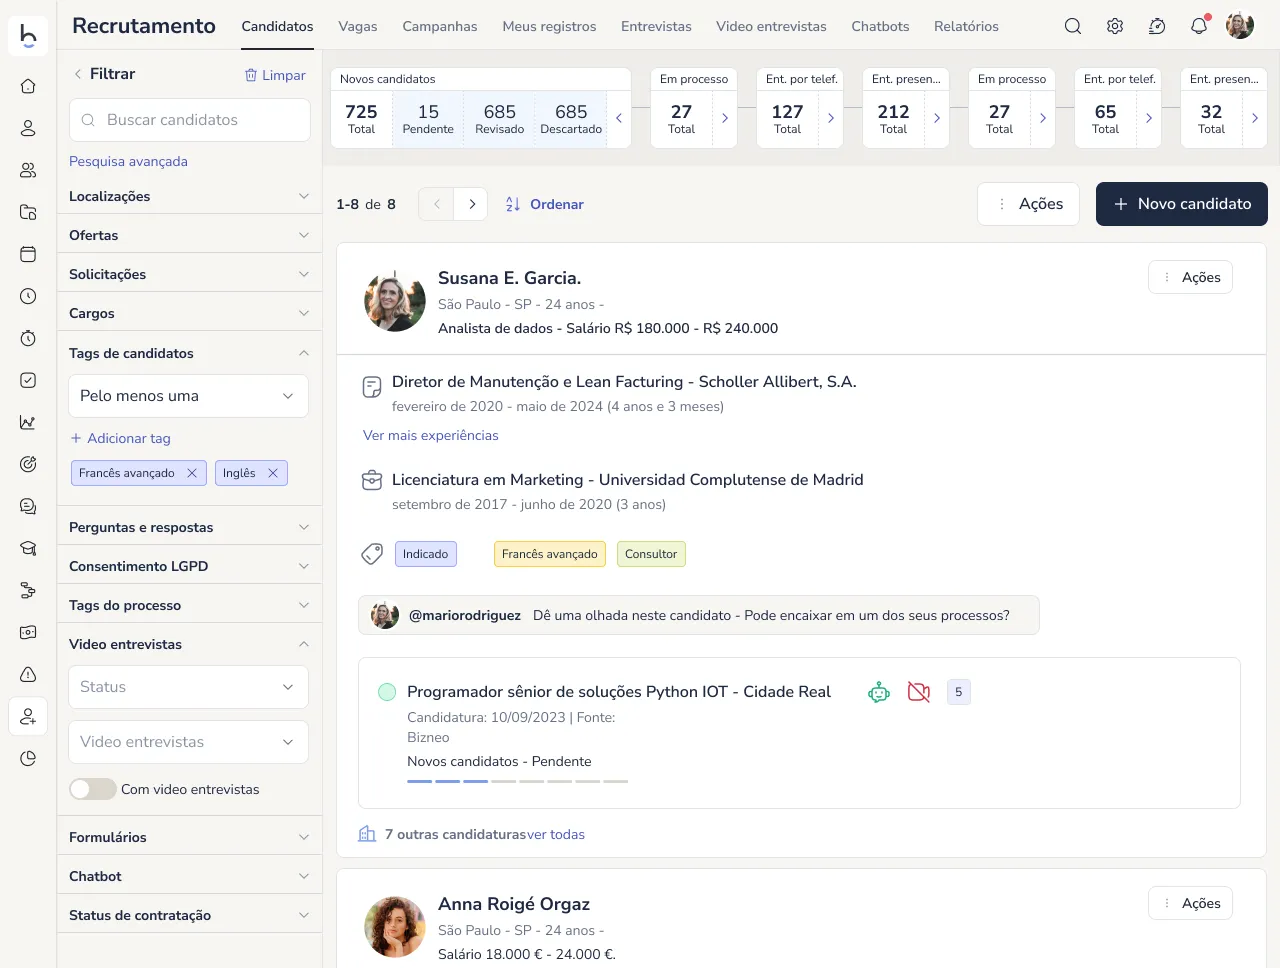Expand the Cargos filter section

pyautogui.click(x=189, y=313)
